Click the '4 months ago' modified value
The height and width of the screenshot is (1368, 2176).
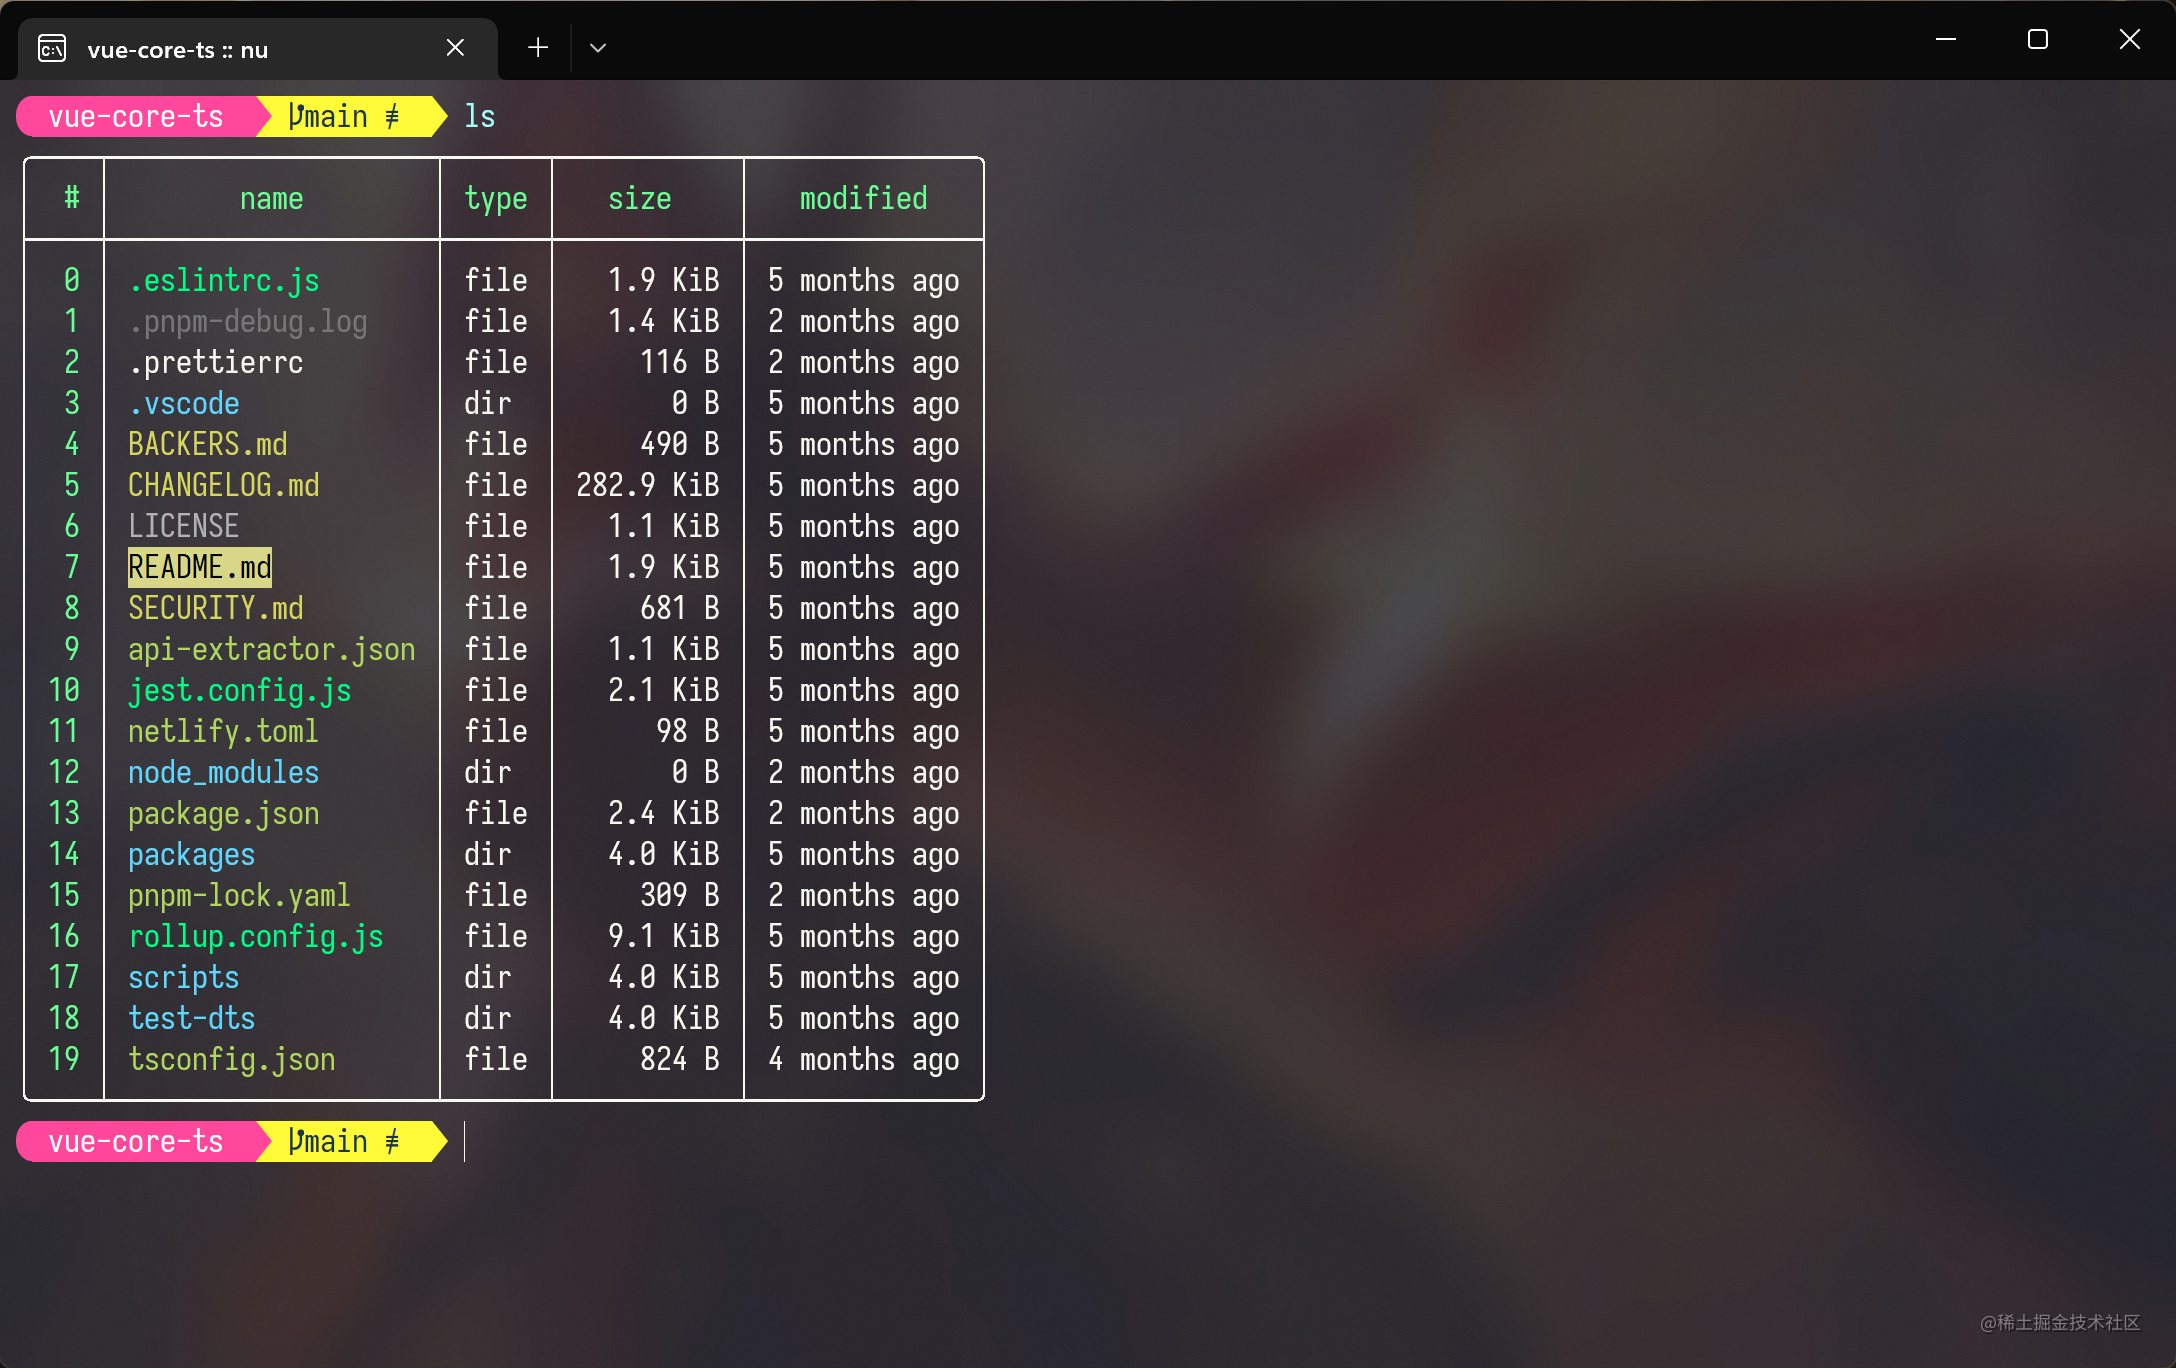click(x=864, y=1060)
